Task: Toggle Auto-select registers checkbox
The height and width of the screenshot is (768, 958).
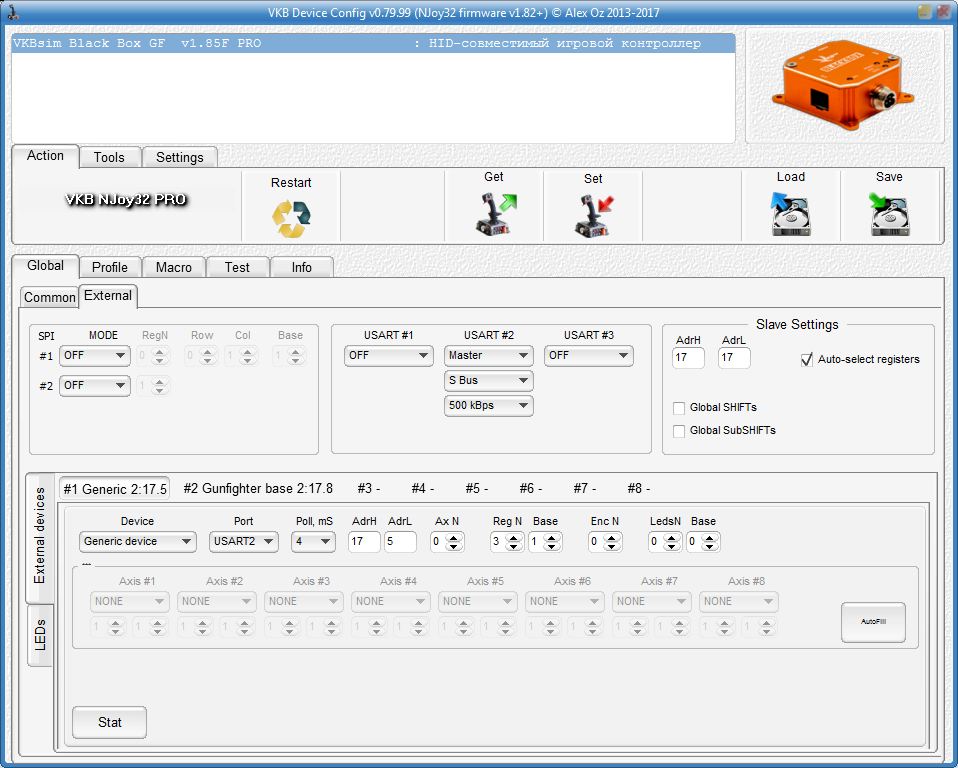Action: coord(806,359)
